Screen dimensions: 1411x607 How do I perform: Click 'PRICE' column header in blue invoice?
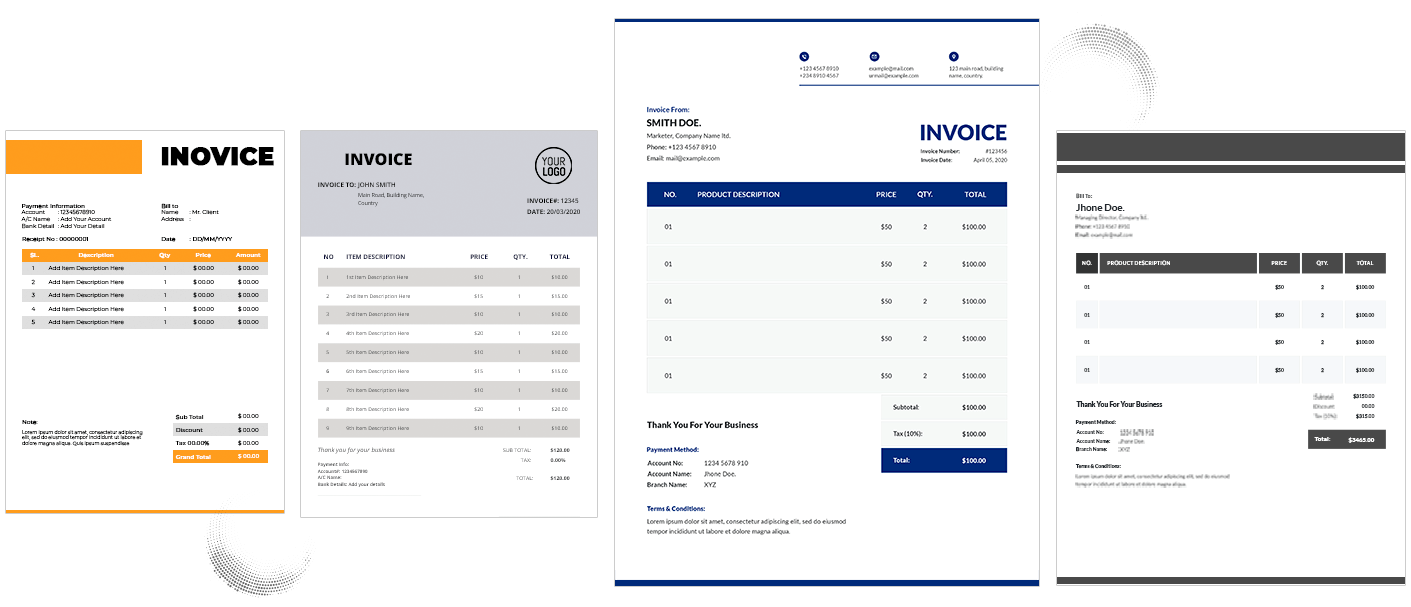tap(886, 195)
